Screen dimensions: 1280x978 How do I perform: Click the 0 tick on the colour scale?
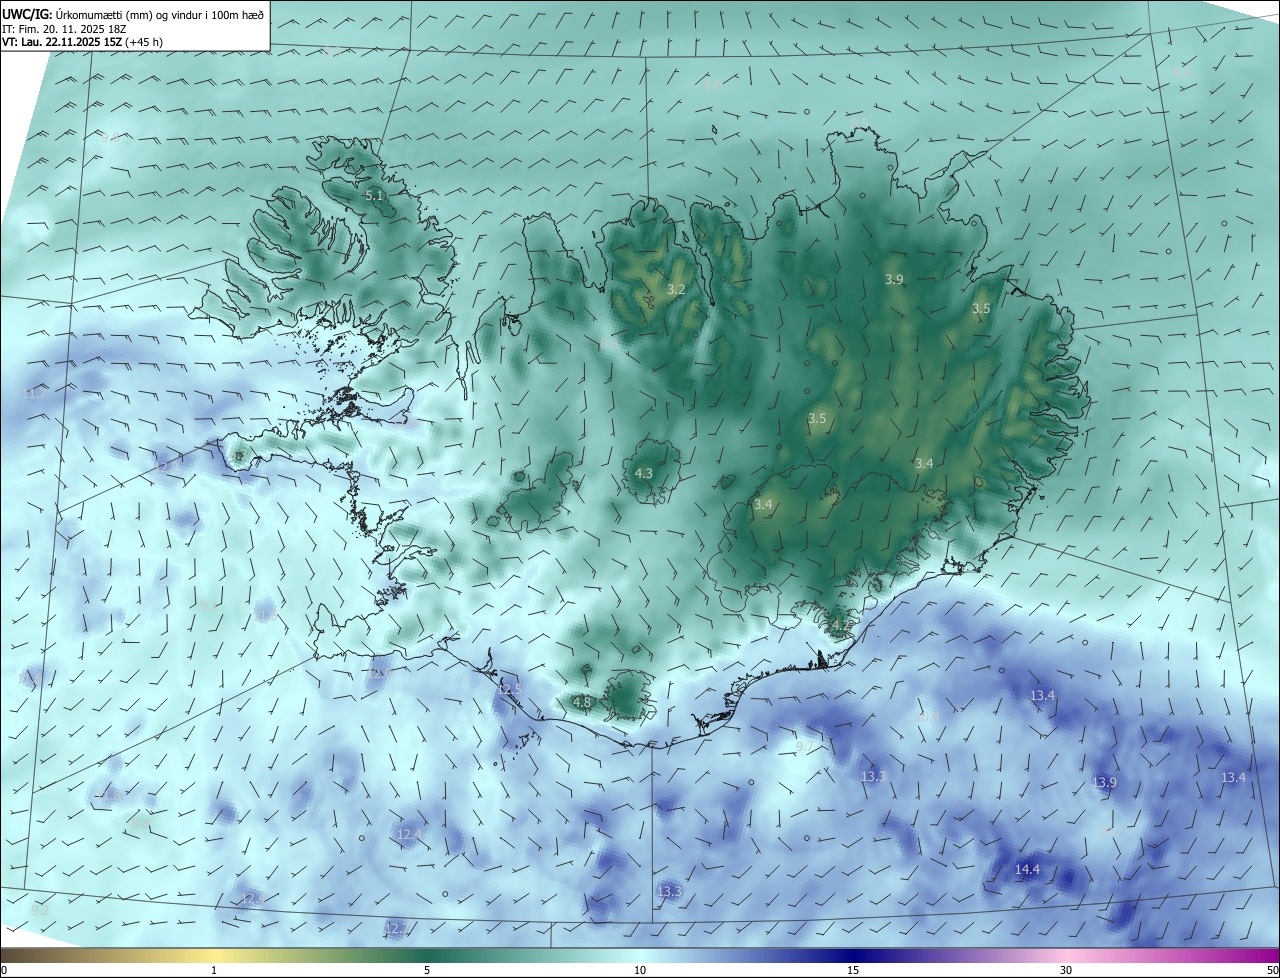tap(4, 970)
